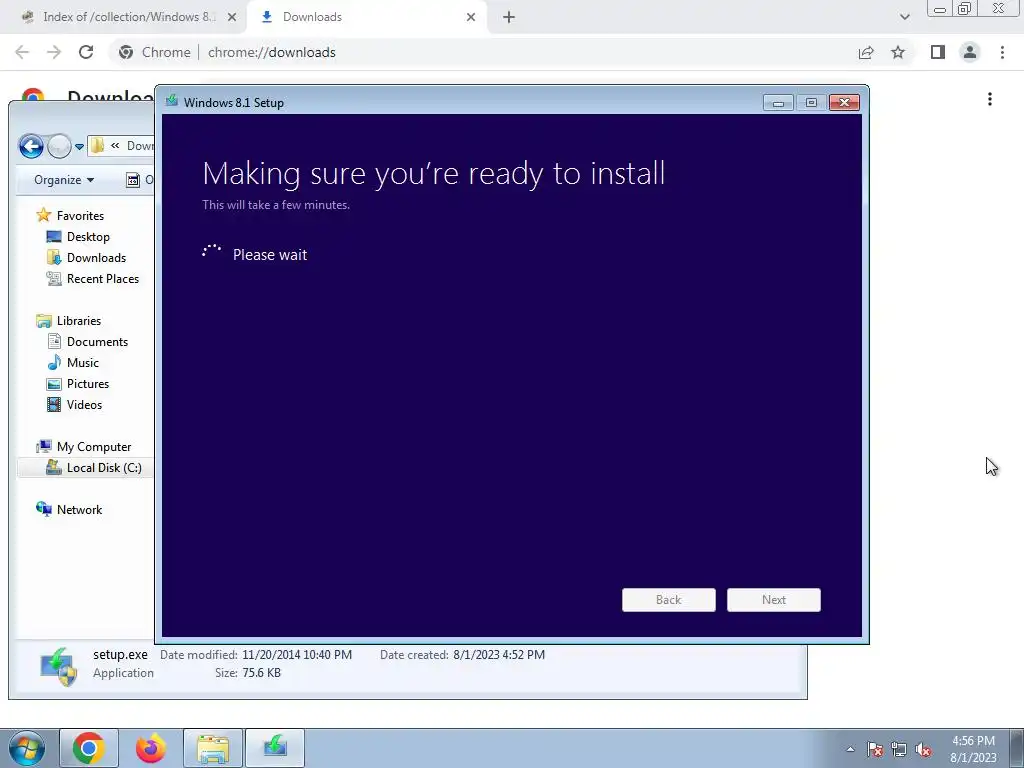Click the share page icon in address bar

pos(866,52)
